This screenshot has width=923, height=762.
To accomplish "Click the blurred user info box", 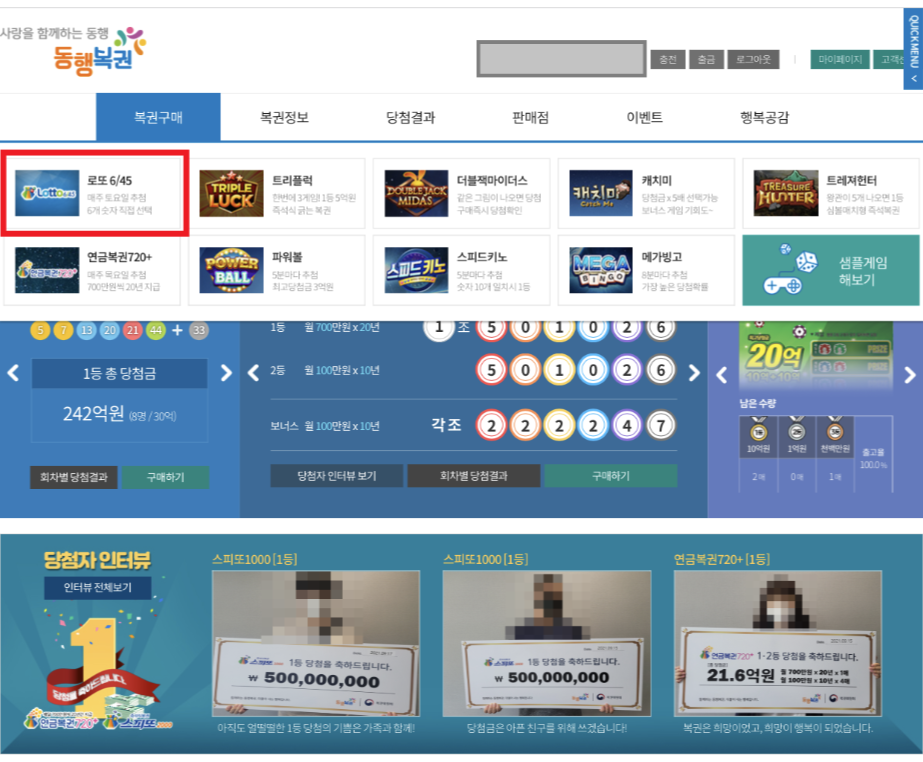I will tap(562, 58).
